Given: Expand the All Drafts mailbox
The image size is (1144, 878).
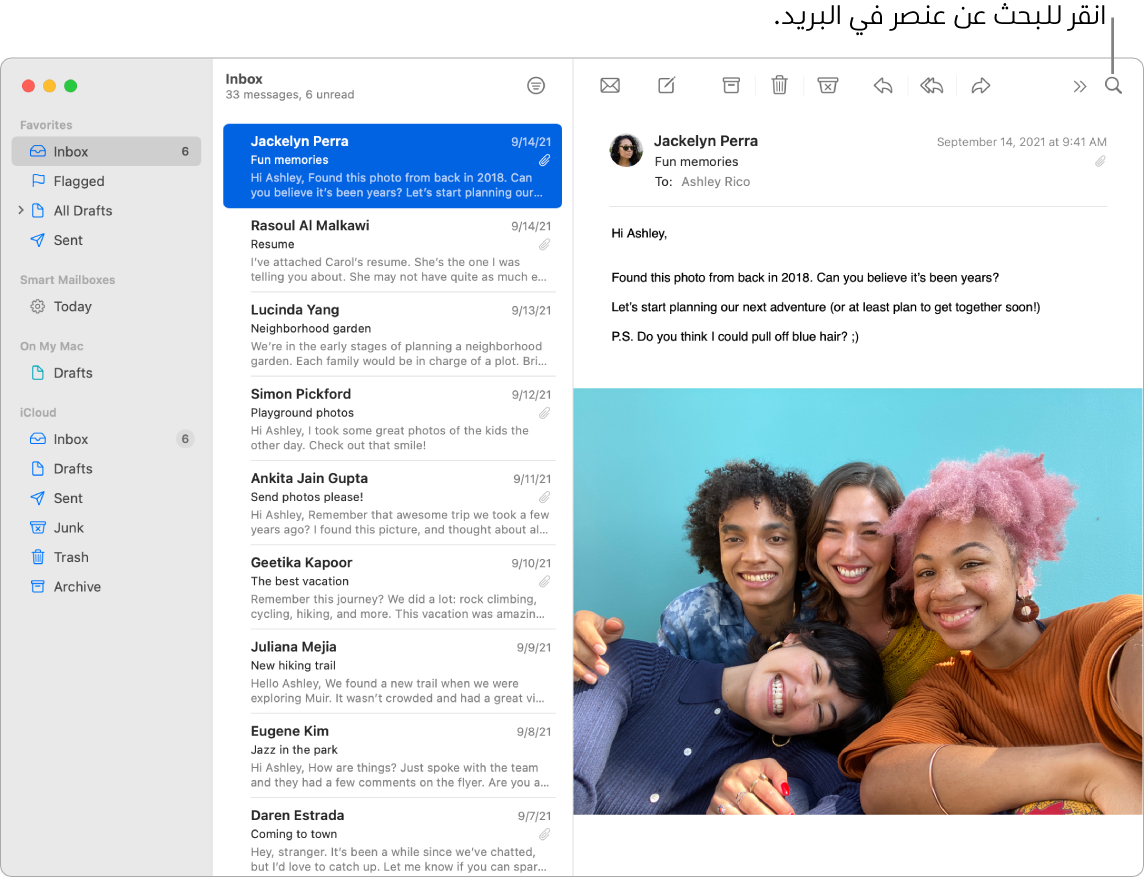Looking at the screenshot, I should pos(20,210).
